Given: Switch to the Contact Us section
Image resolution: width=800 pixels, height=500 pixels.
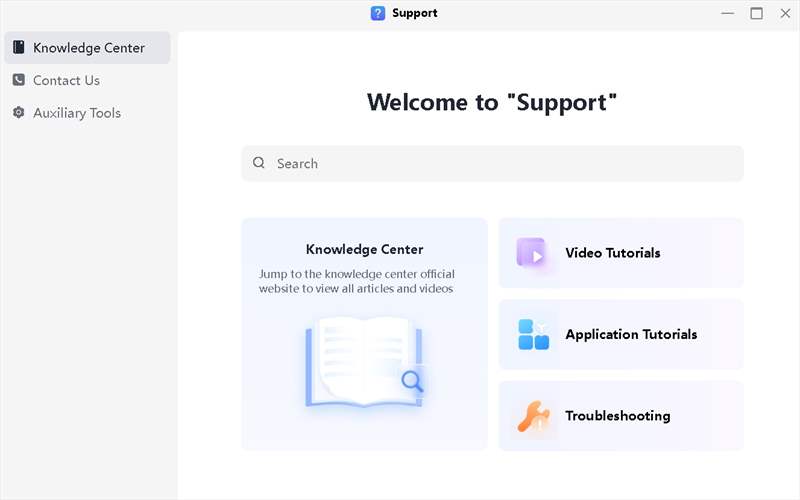Looking at the screenshot, I should tap(66, 80).
